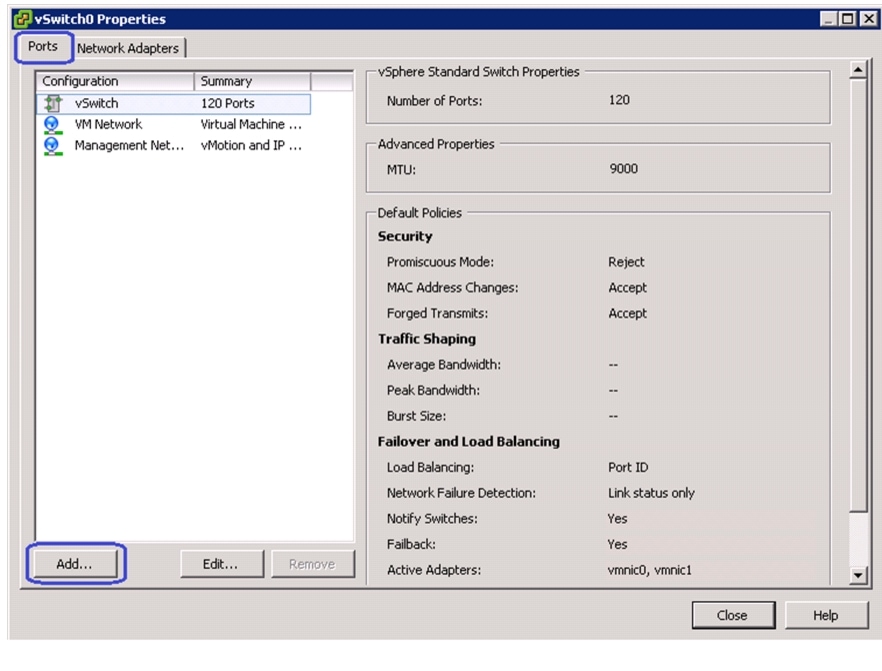This screenshot has width=882, height=671.
Task: Click the 'Advanced Properties' group title
Action: click(436, 145)
